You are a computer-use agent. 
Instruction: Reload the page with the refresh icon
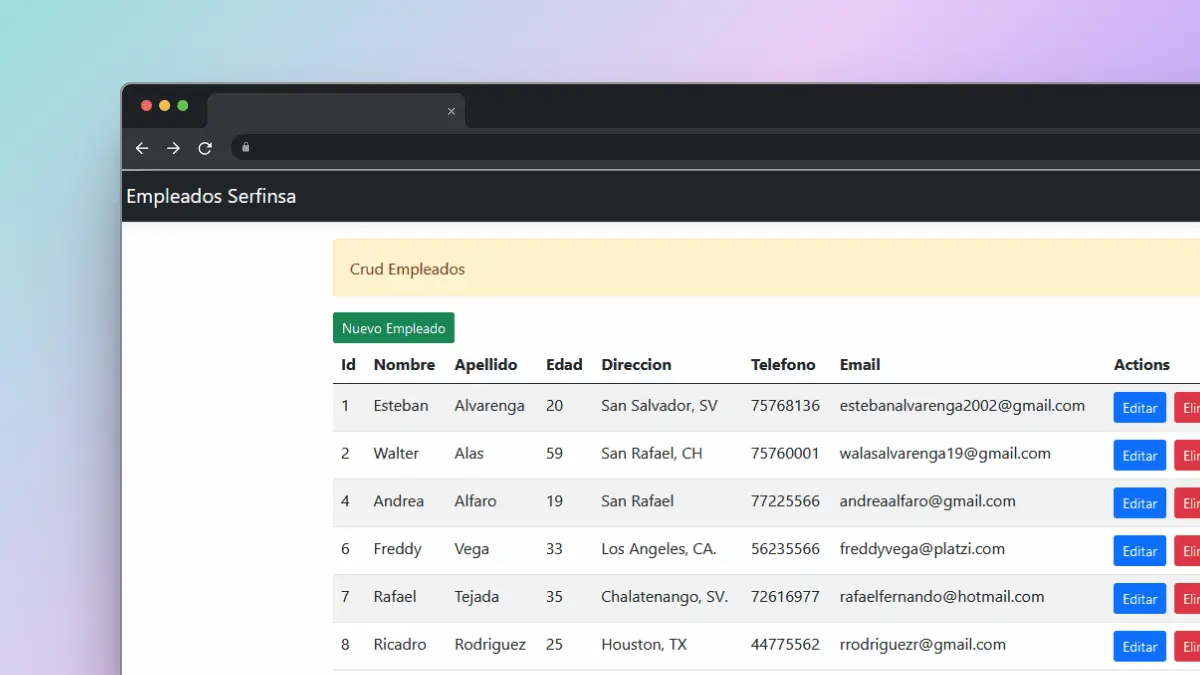coord(204,147)
